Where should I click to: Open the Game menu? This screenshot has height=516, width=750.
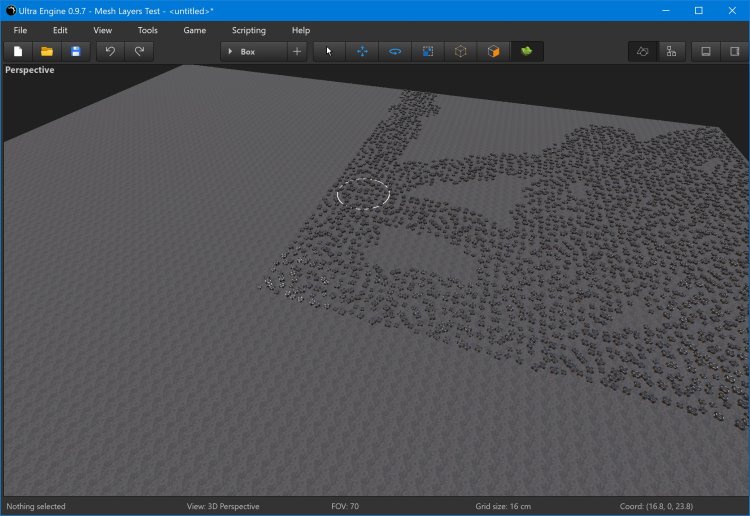(x=195, y=30)
